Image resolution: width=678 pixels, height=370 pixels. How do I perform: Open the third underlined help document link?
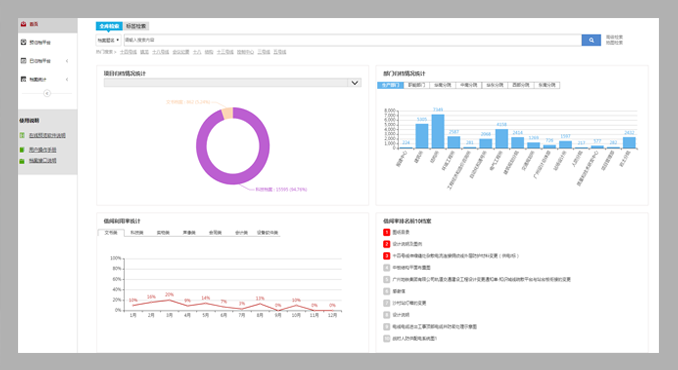[42, 161]
